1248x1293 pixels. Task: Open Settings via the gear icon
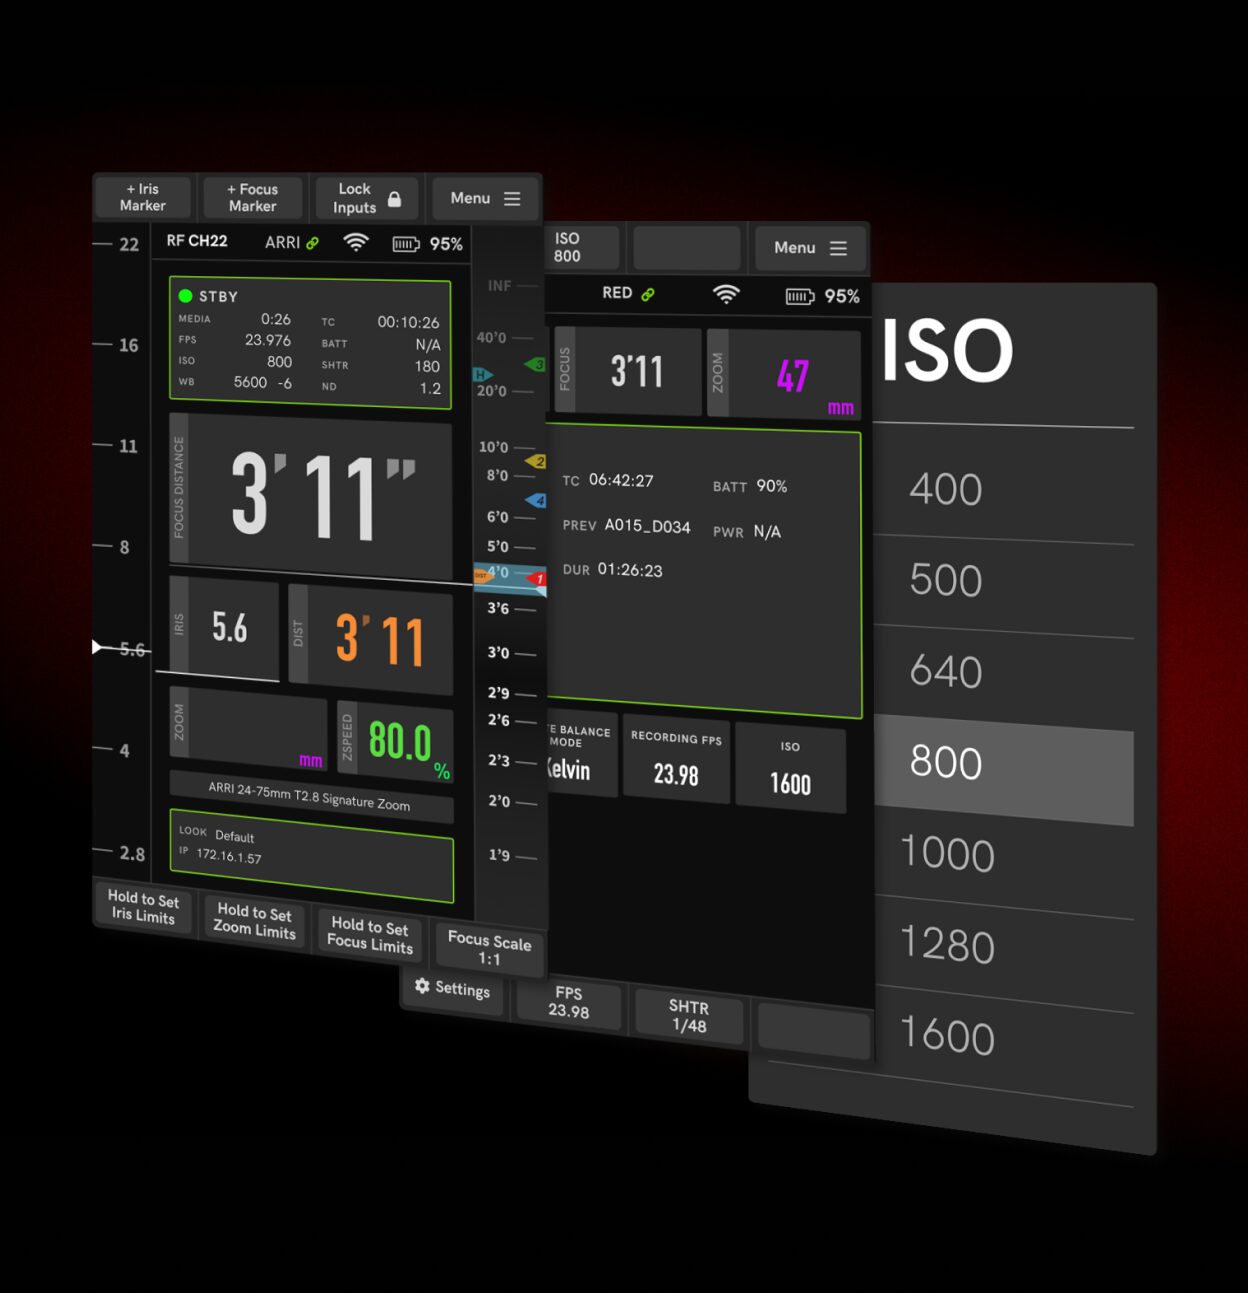point(423,986)
